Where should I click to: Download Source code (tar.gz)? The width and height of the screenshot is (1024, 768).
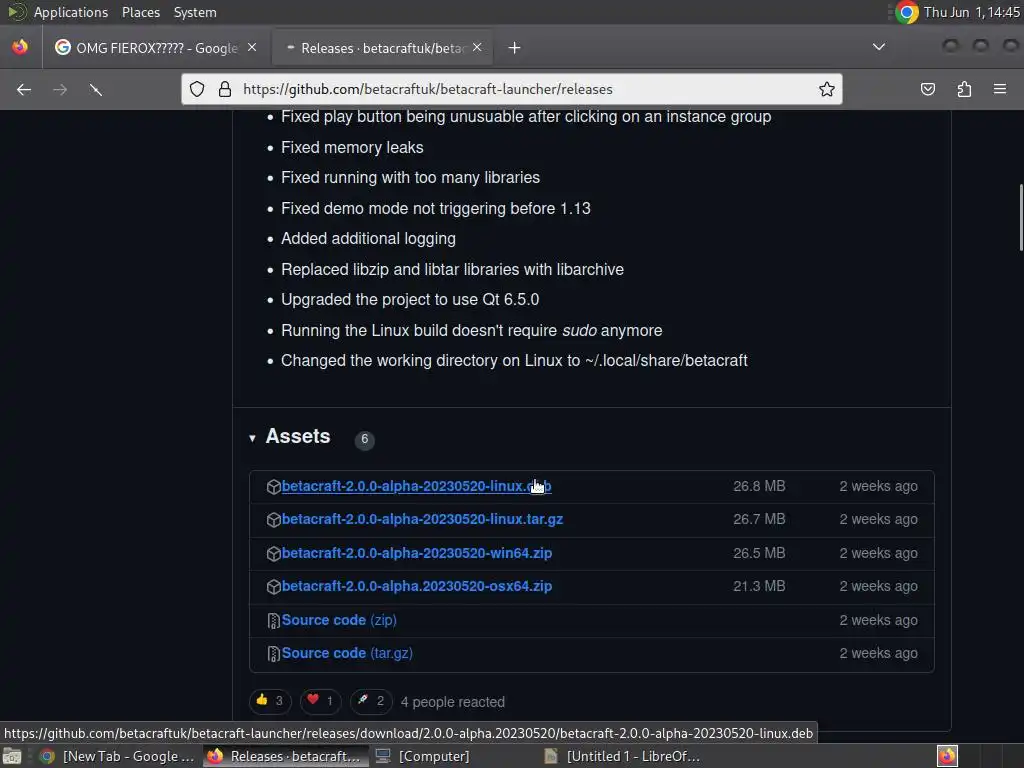click(x=347, y=654)
